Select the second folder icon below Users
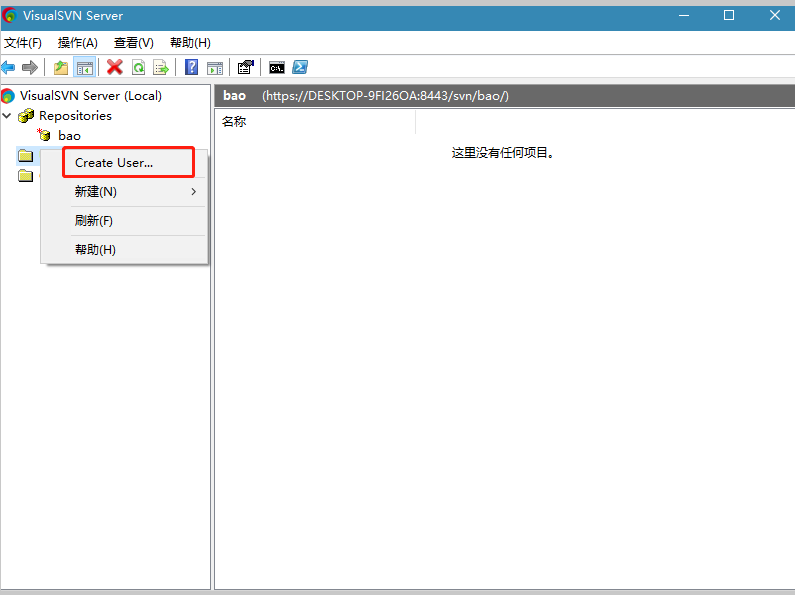The width and height of the screenshot is (795, 595). click(x=25, y=176)
